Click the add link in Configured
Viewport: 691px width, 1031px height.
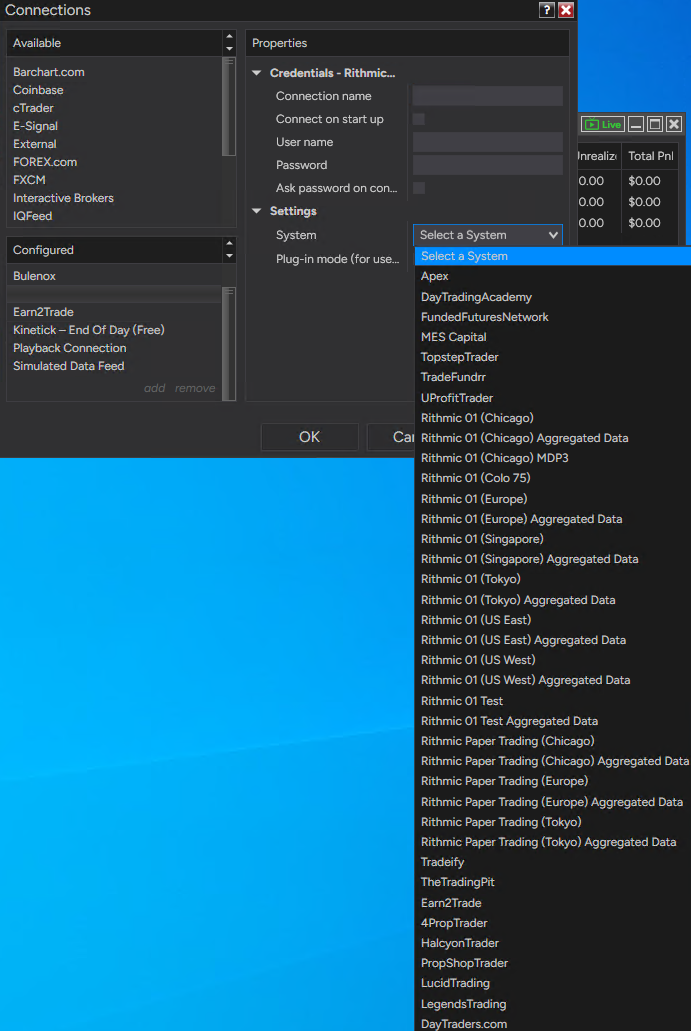pos(155,388)
